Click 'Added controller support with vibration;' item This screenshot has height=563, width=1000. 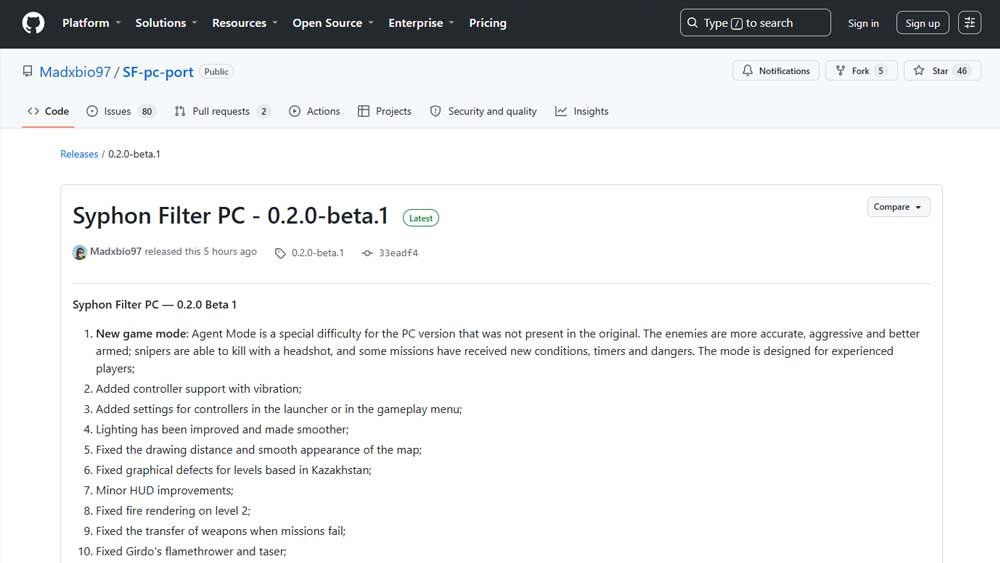(x=198, y=389)
